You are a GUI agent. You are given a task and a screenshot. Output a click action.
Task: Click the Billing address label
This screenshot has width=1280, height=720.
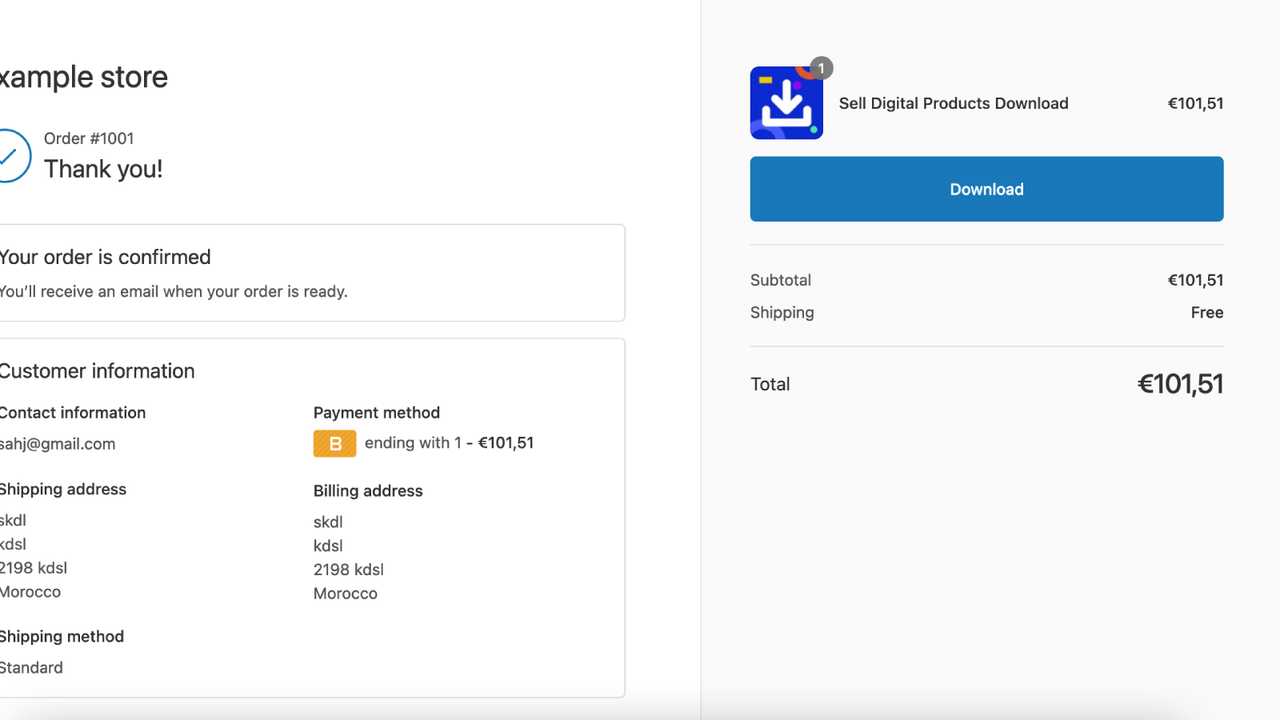(x=368, y=491)
